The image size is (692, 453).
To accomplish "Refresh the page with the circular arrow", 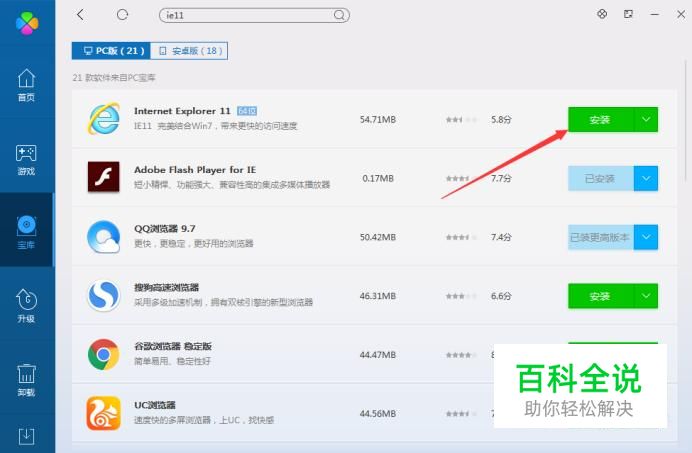I will click(x=122, y=15).
